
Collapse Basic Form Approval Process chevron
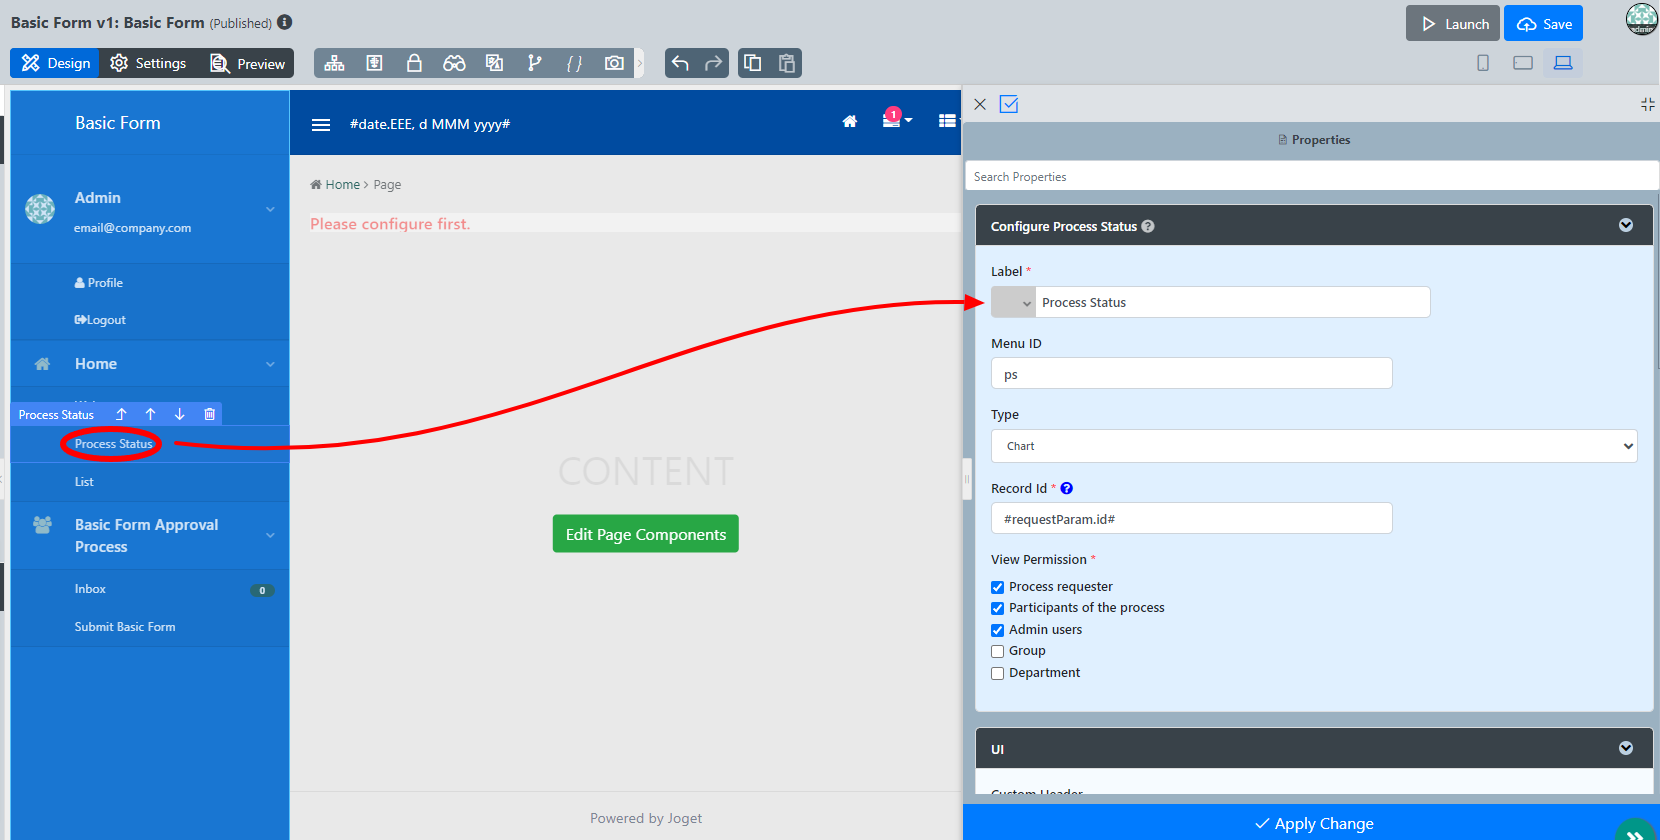(x=270, y=535)
